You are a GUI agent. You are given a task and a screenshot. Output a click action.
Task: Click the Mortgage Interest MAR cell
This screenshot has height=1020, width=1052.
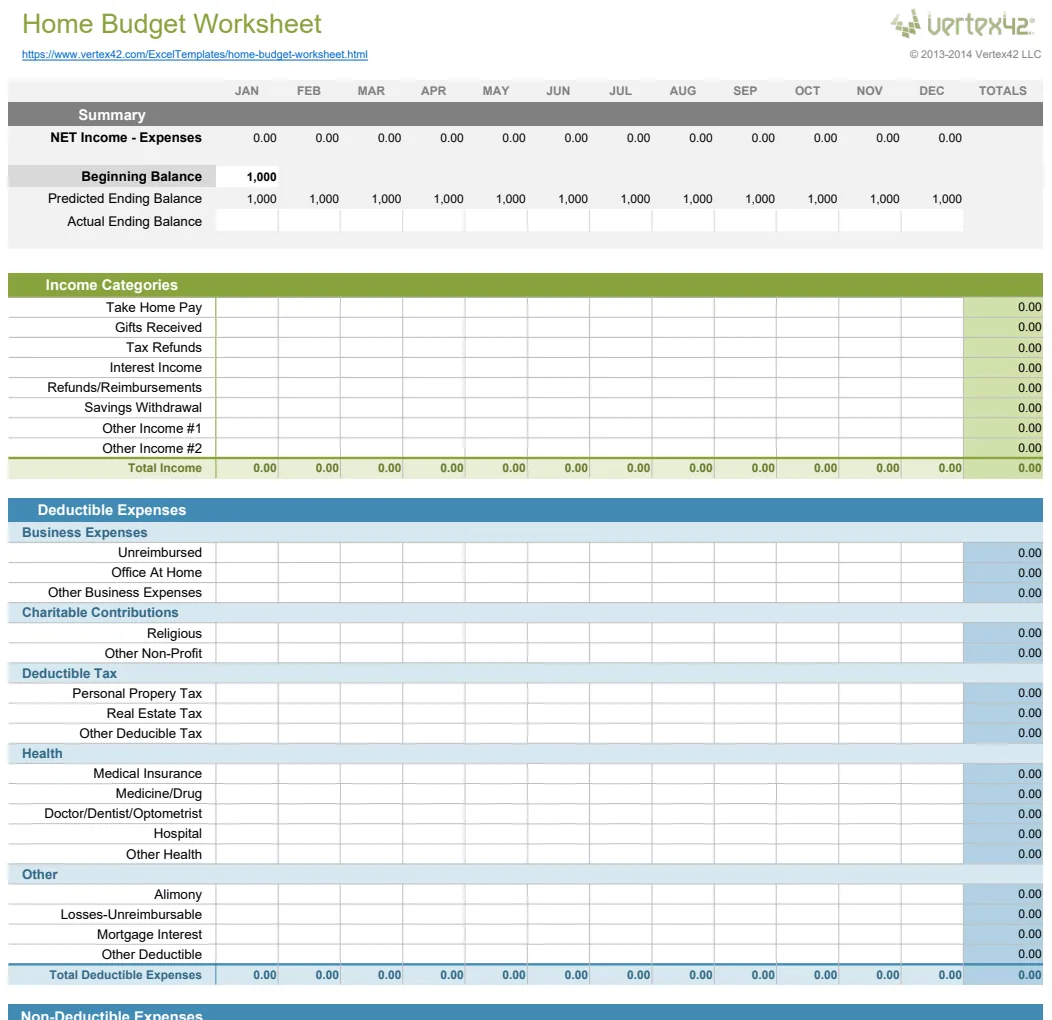[372, 934]
